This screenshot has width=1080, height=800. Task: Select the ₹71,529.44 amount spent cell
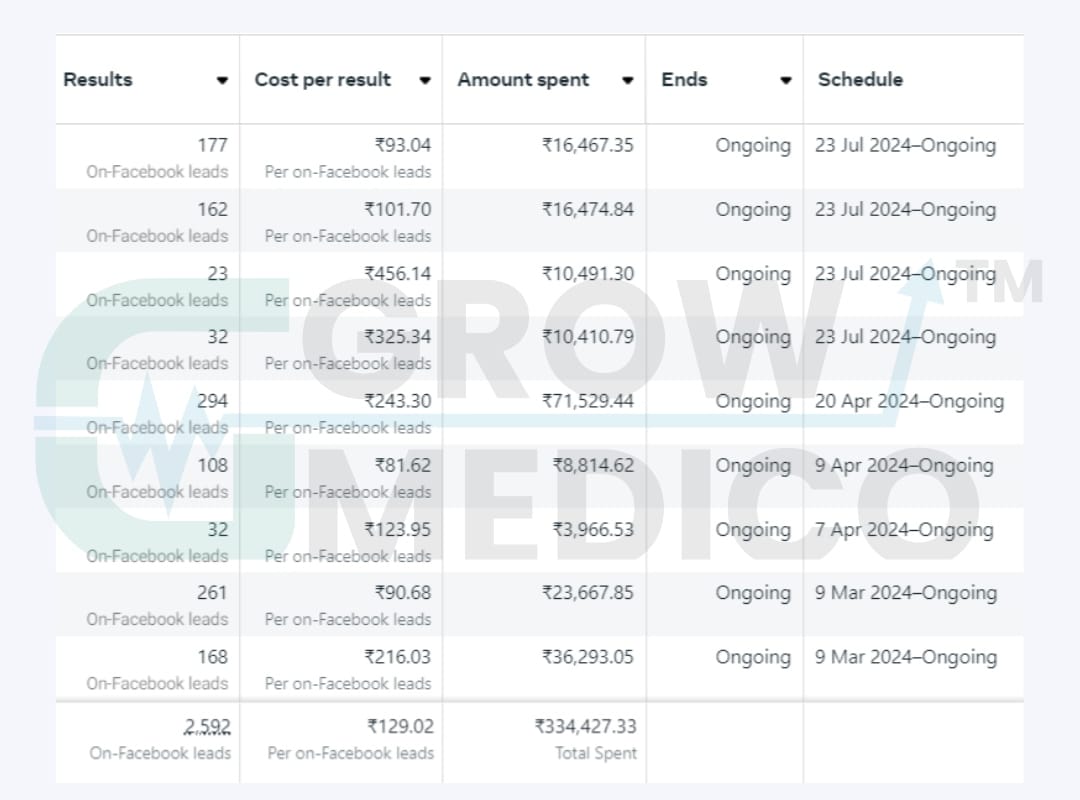point(588,401)
